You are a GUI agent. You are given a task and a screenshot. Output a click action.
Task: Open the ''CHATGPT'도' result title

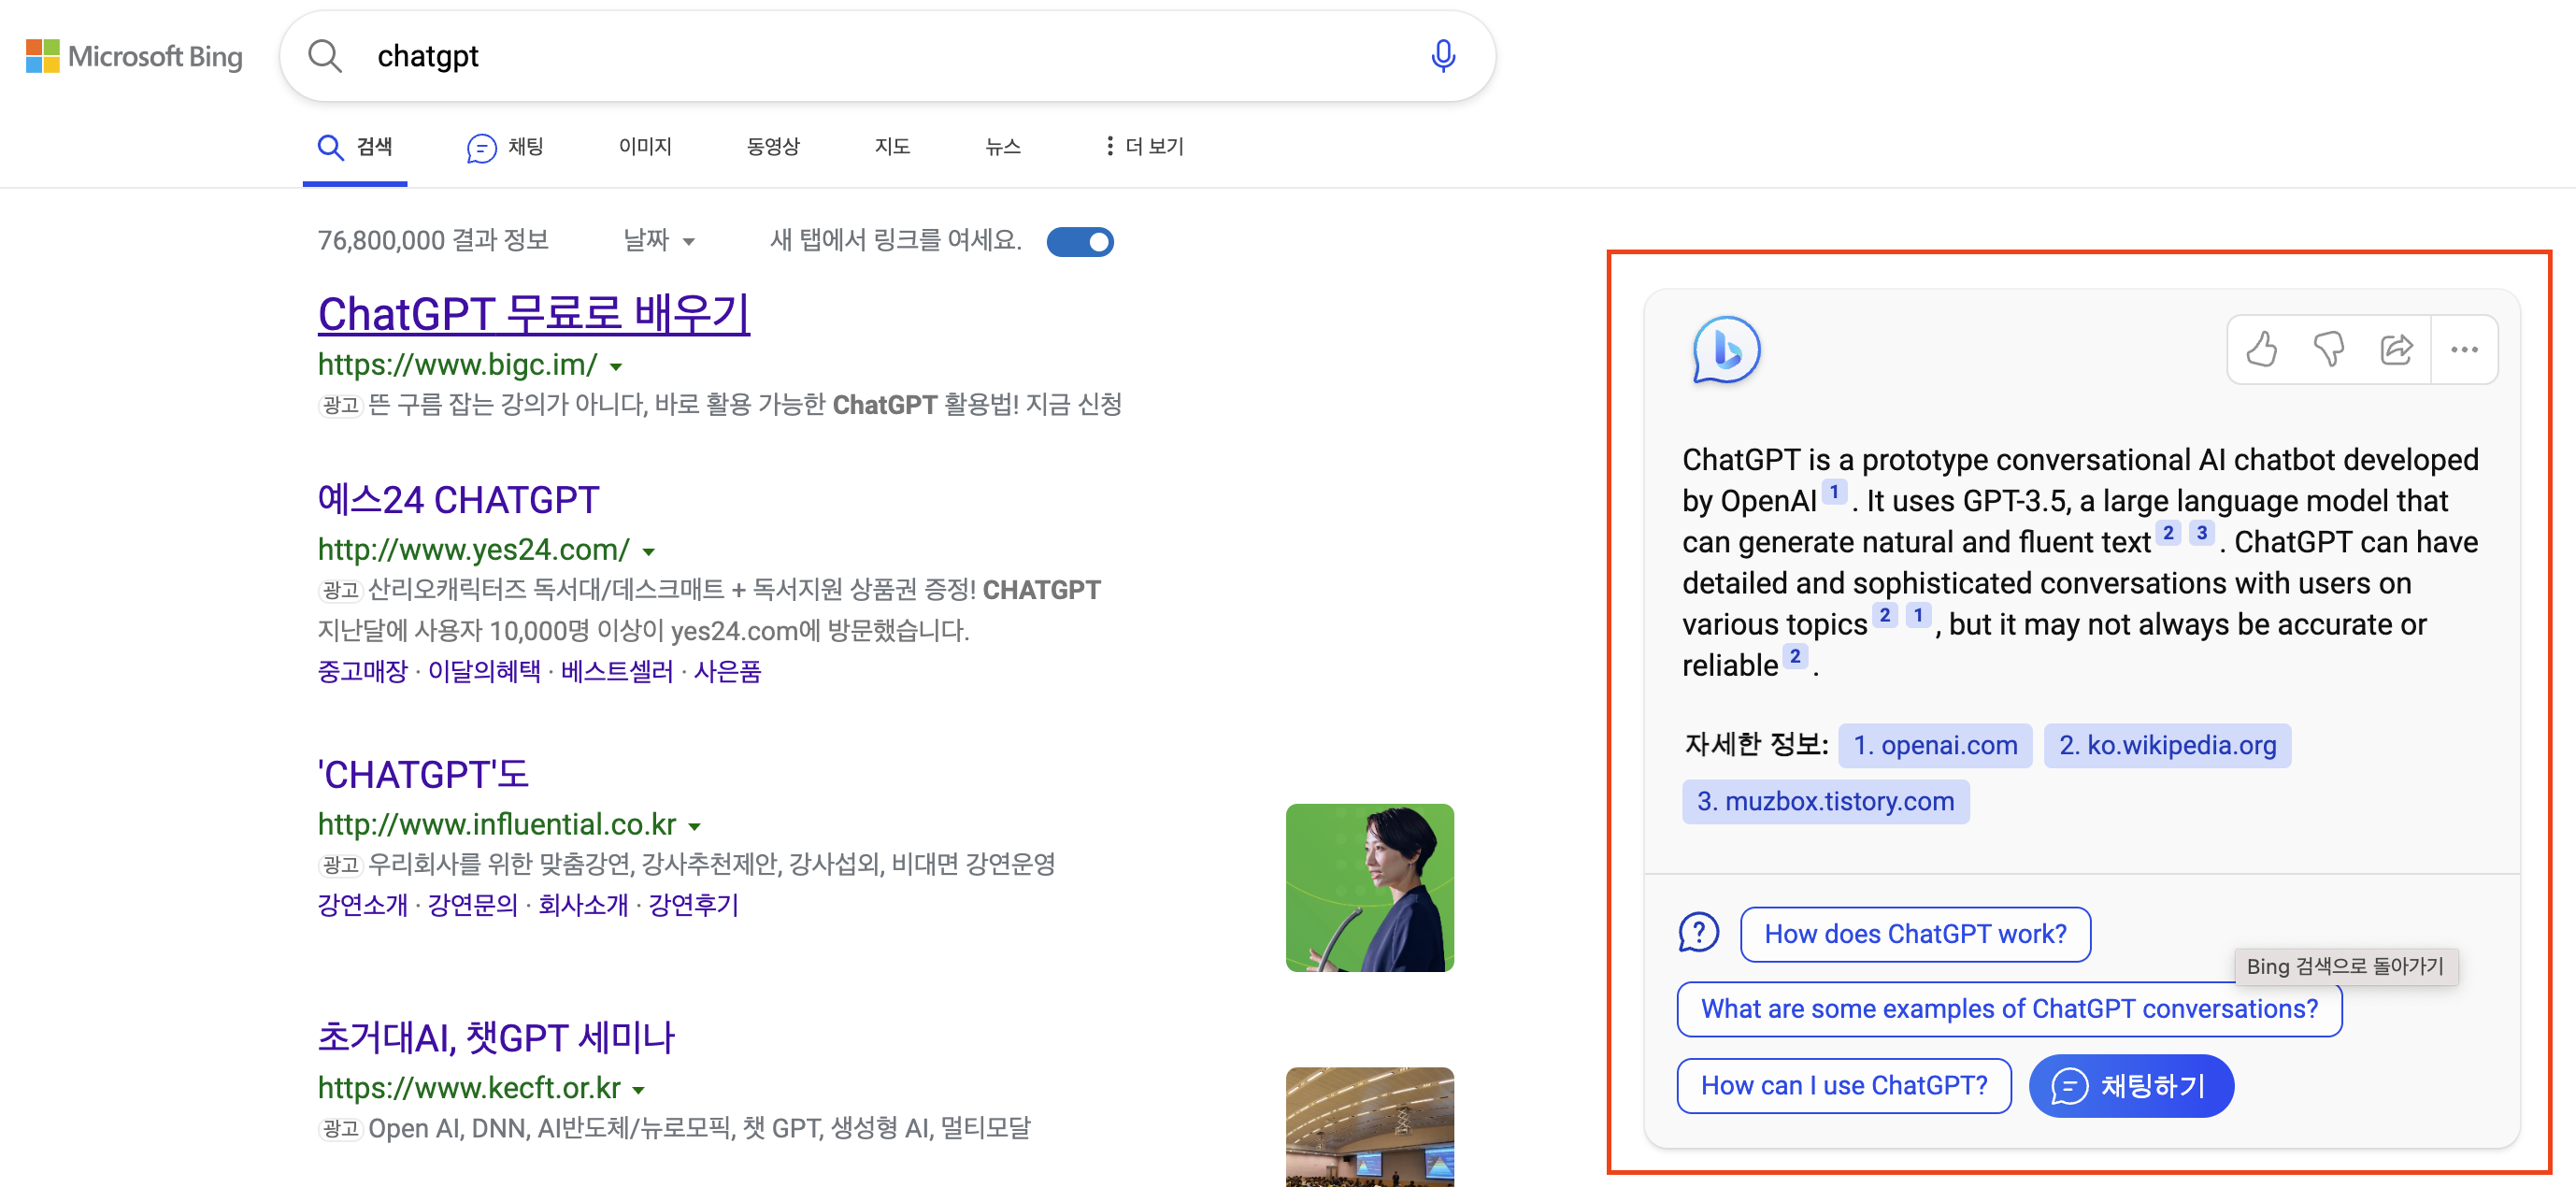tap(422, 774)
